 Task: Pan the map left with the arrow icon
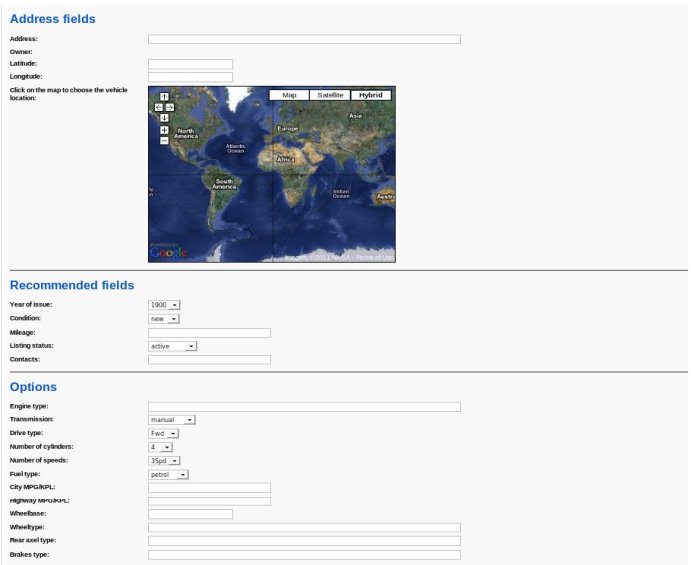pos(159,107)
